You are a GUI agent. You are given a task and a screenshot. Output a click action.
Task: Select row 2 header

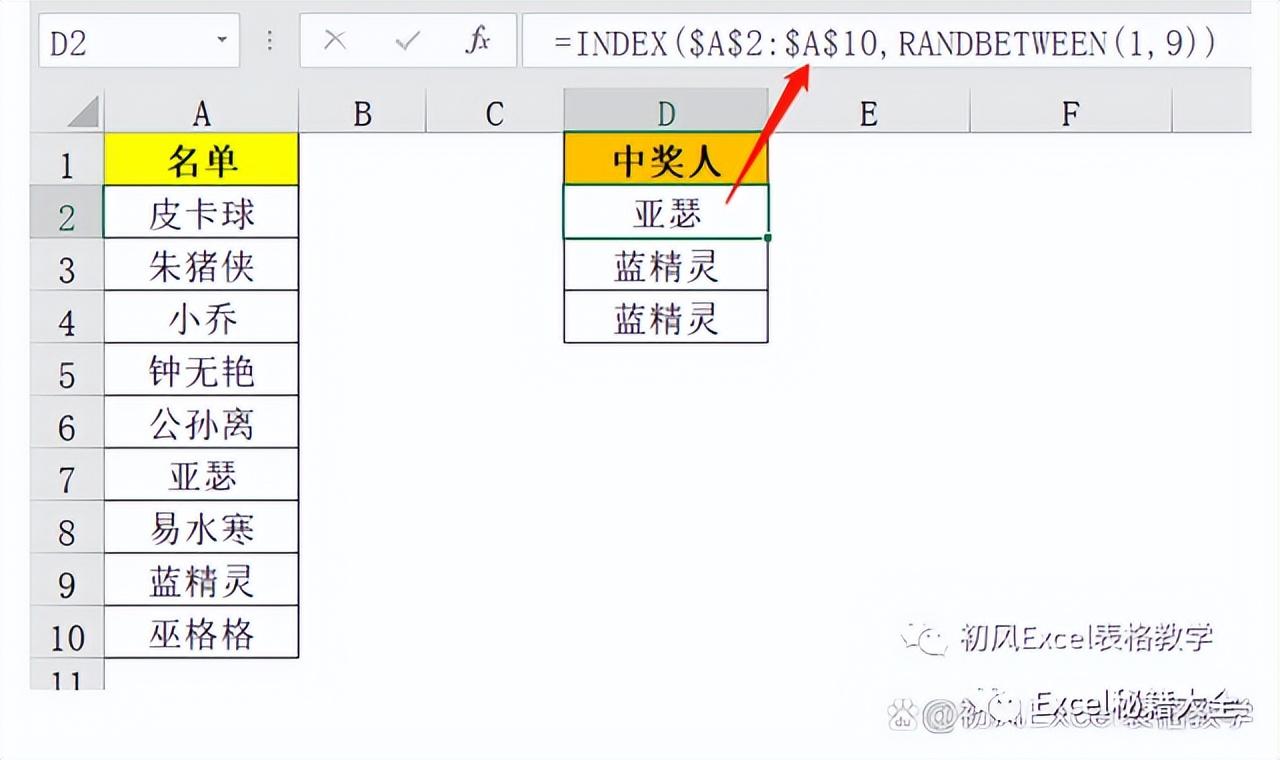coord(66,214)
